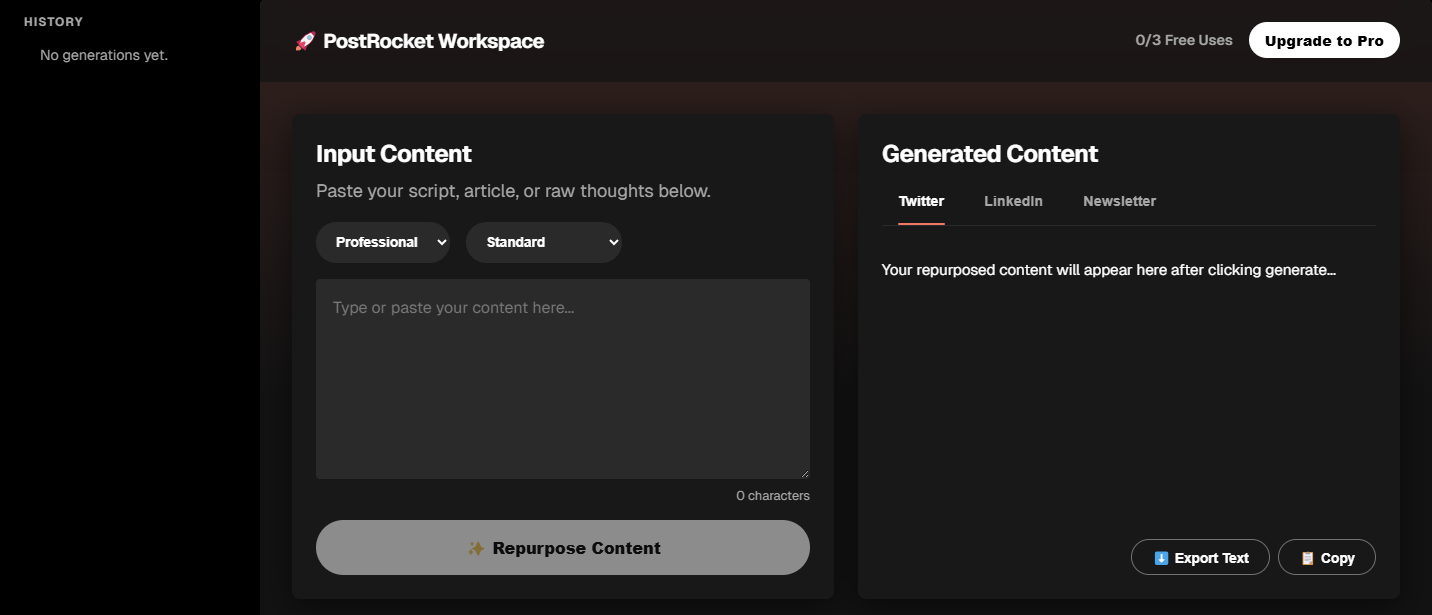The image size is (1432, 615).
Task: Switch to the Twitter tab
Action: (921, 201)
